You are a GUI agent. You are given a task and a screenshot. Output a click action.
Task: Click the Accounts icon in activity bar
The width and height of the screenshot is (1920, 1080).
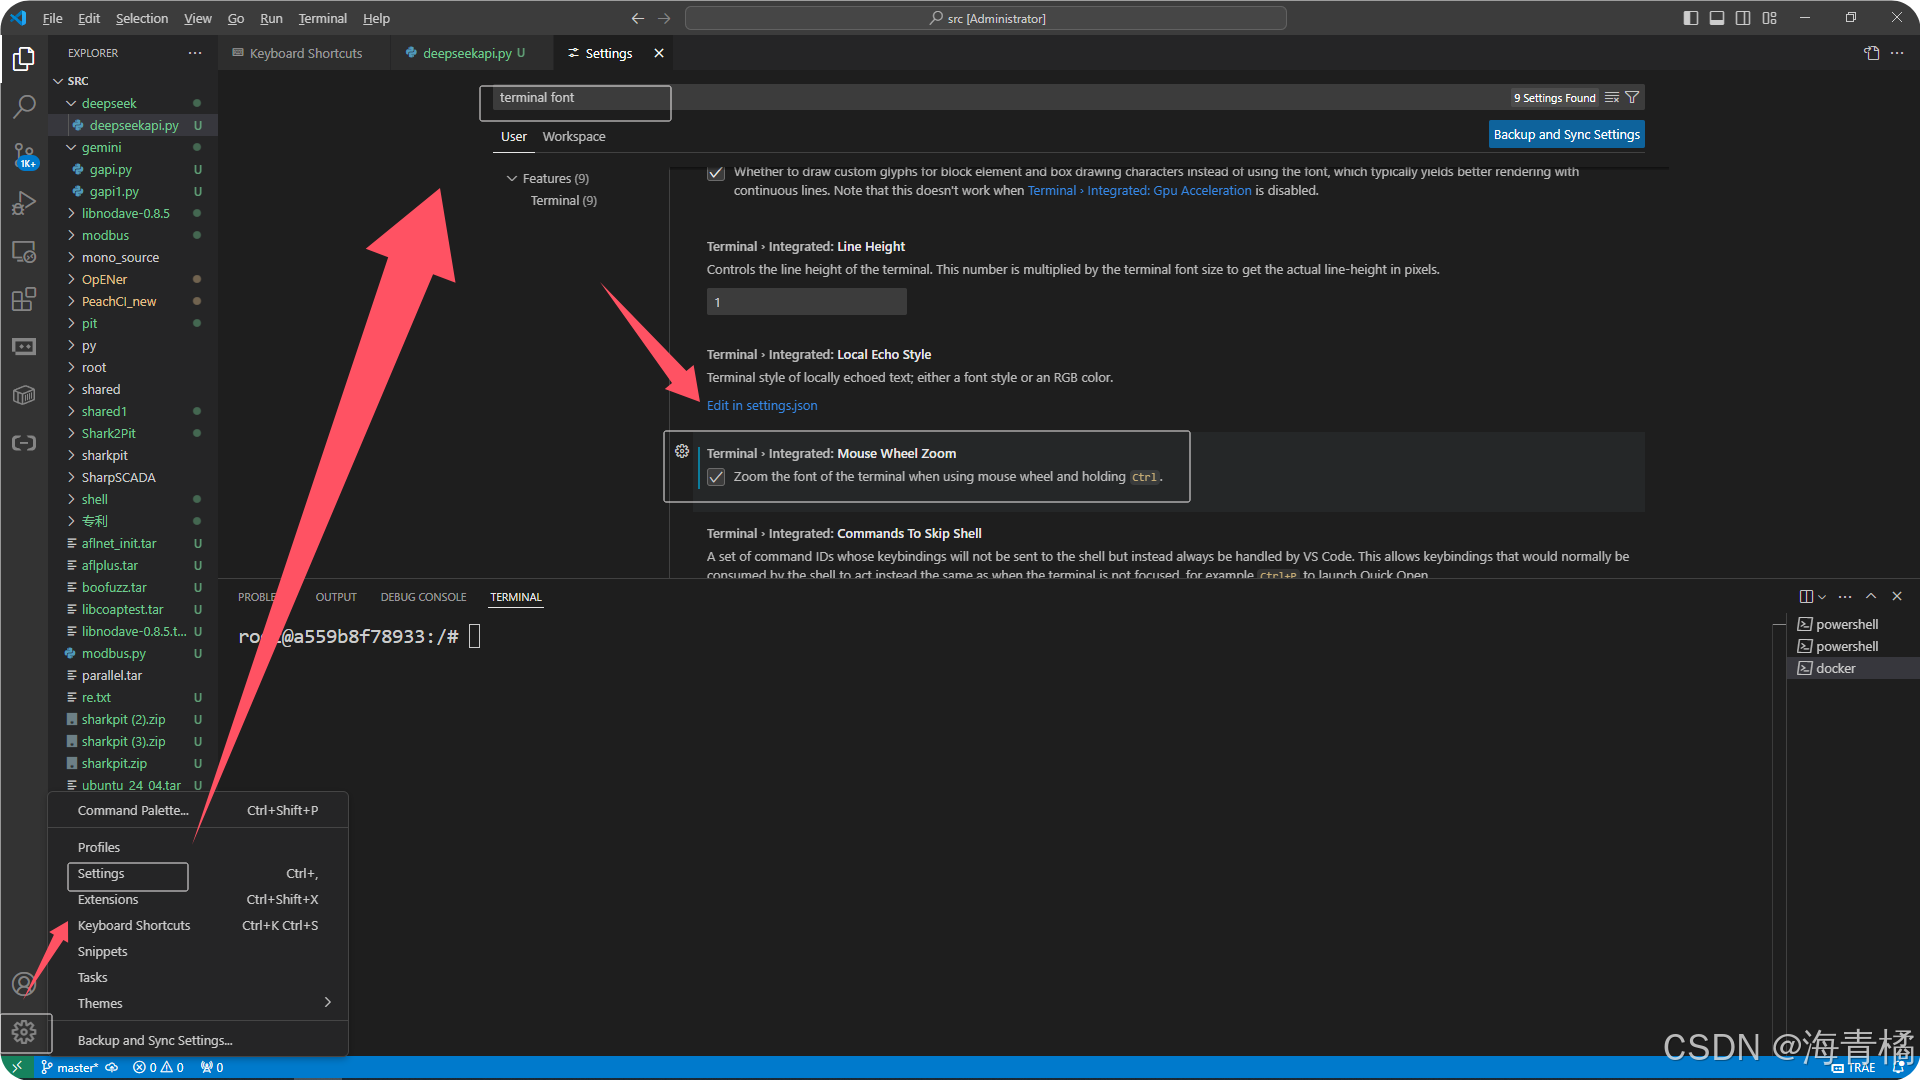click(x=24, y=984)
